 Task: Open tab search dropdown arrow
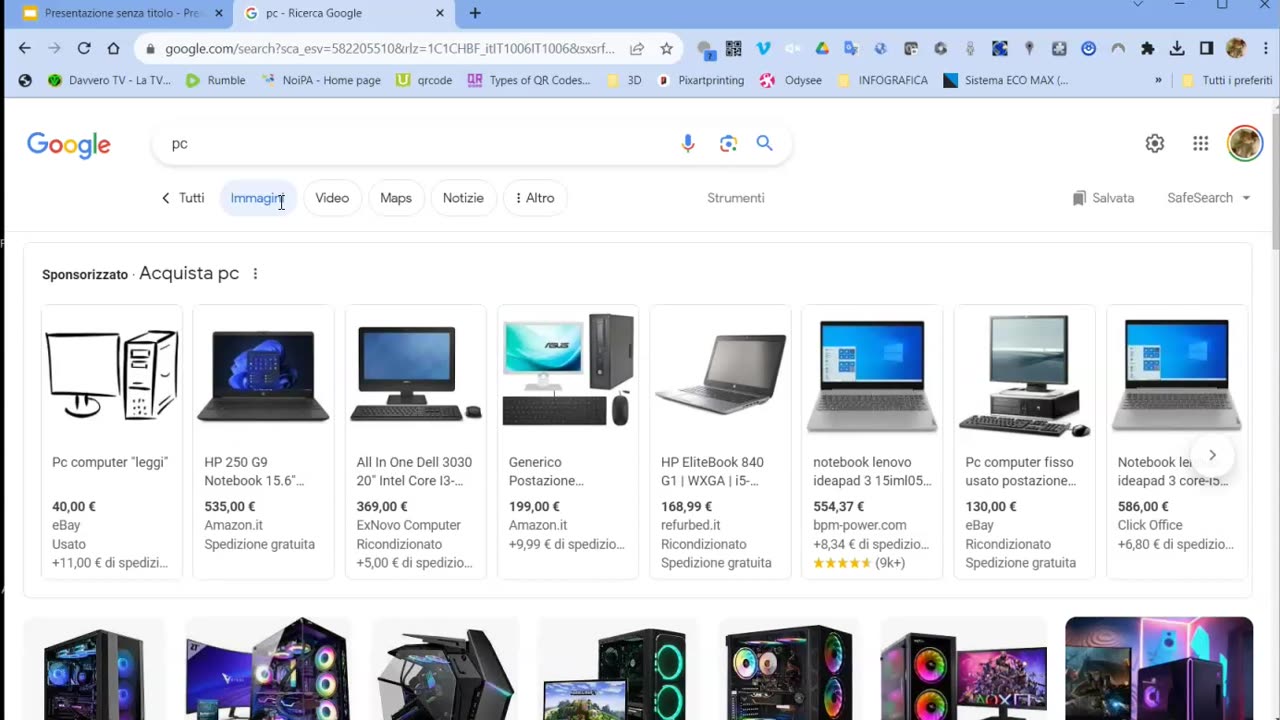[x=1137, y=5]
